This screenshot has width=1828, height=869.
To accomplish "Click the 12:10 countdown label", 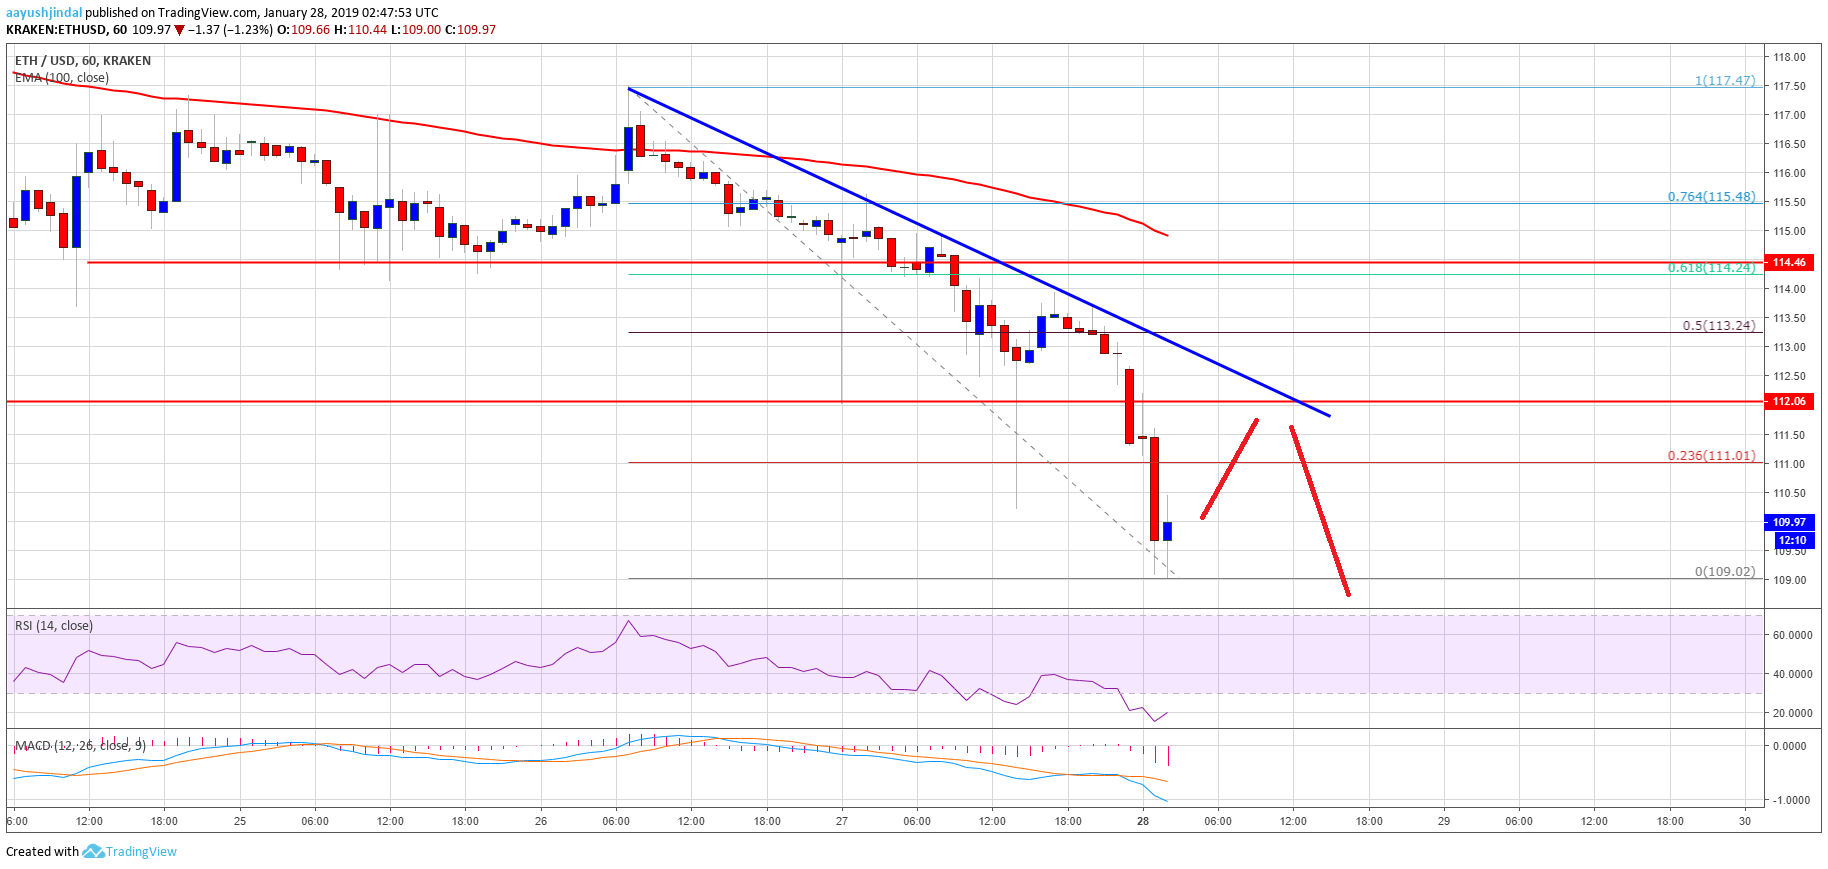I will click(x=1792, y=540).
